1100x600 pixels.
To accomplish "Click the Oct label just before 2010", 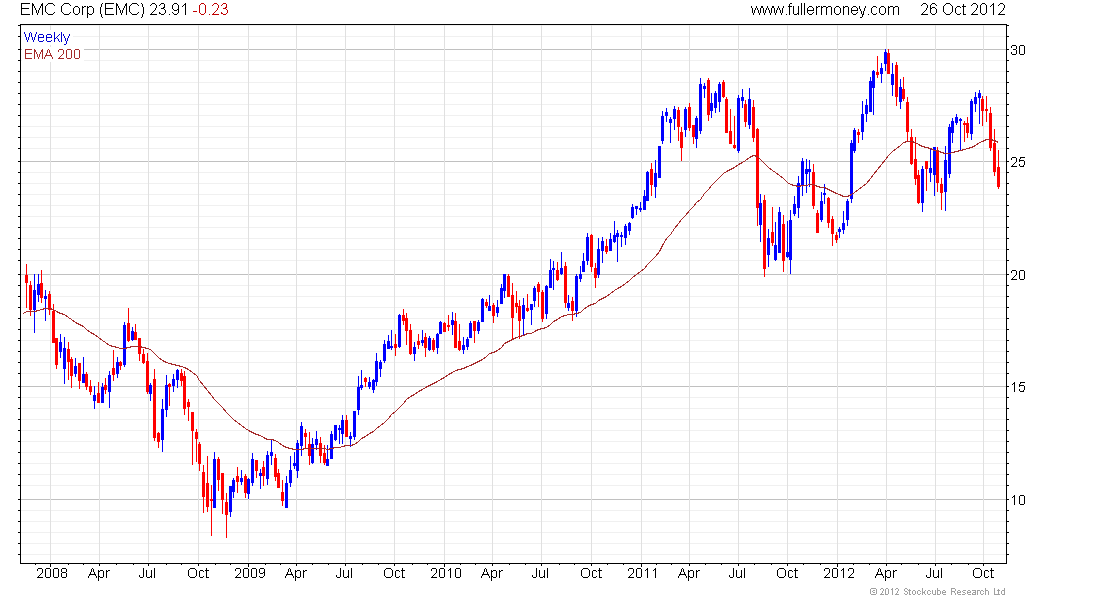I will point(394,573).
